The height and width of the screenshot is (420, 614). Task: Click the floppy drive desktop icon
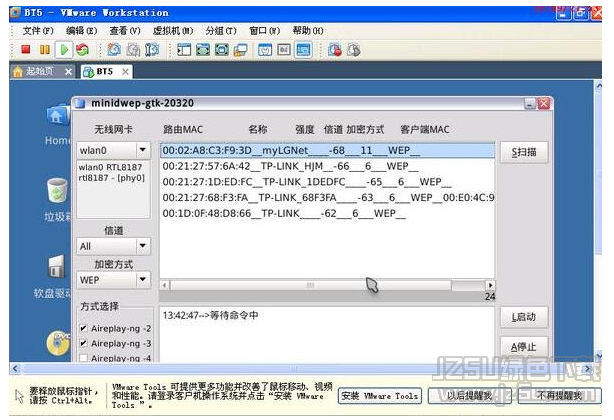point(56,267)
